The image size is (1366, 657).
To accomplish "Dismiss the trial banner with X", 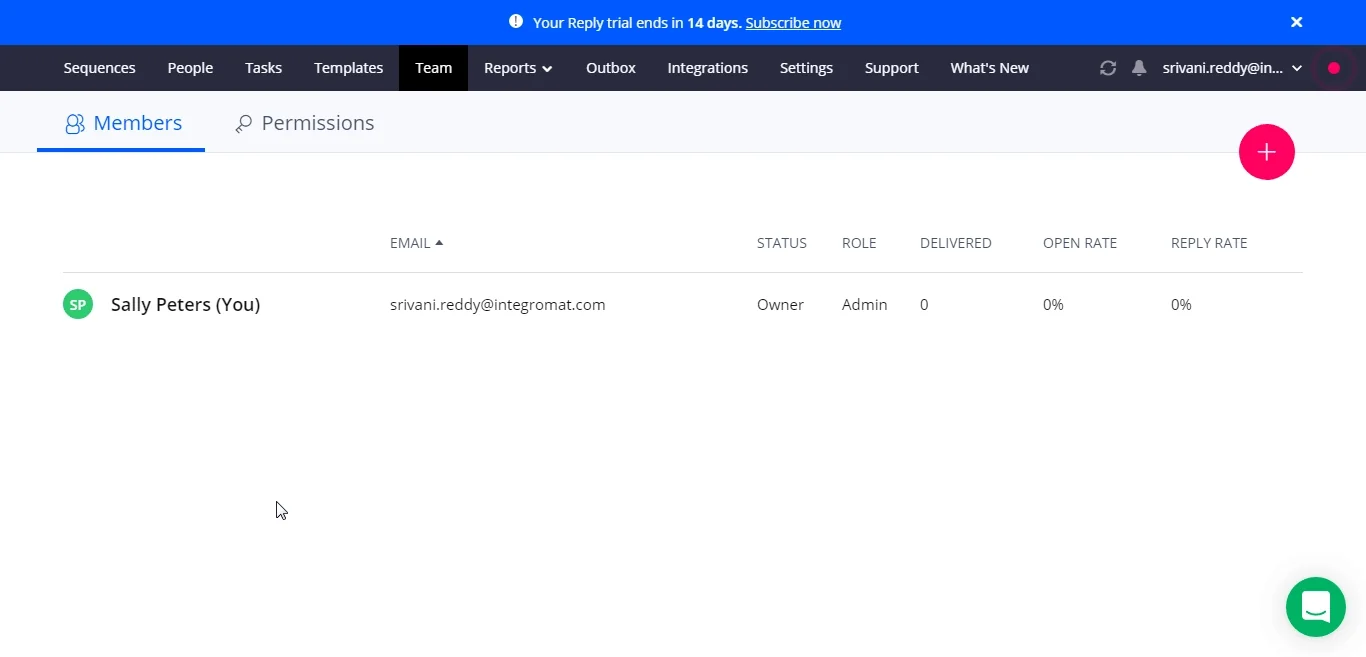I will coord(1296,22).
